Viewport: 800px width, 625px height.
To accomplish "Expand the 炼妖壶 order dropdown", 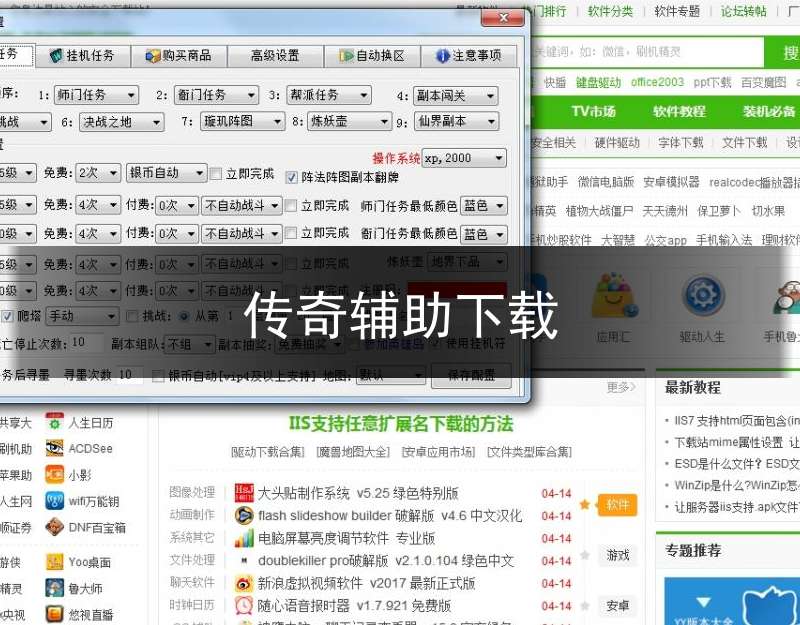I will (349, 121).
